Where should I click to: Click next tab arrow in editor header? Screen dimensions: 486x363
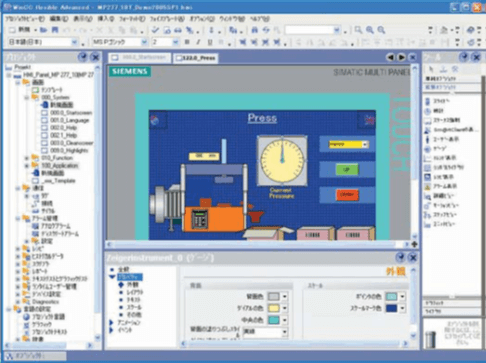pos(401,57)
